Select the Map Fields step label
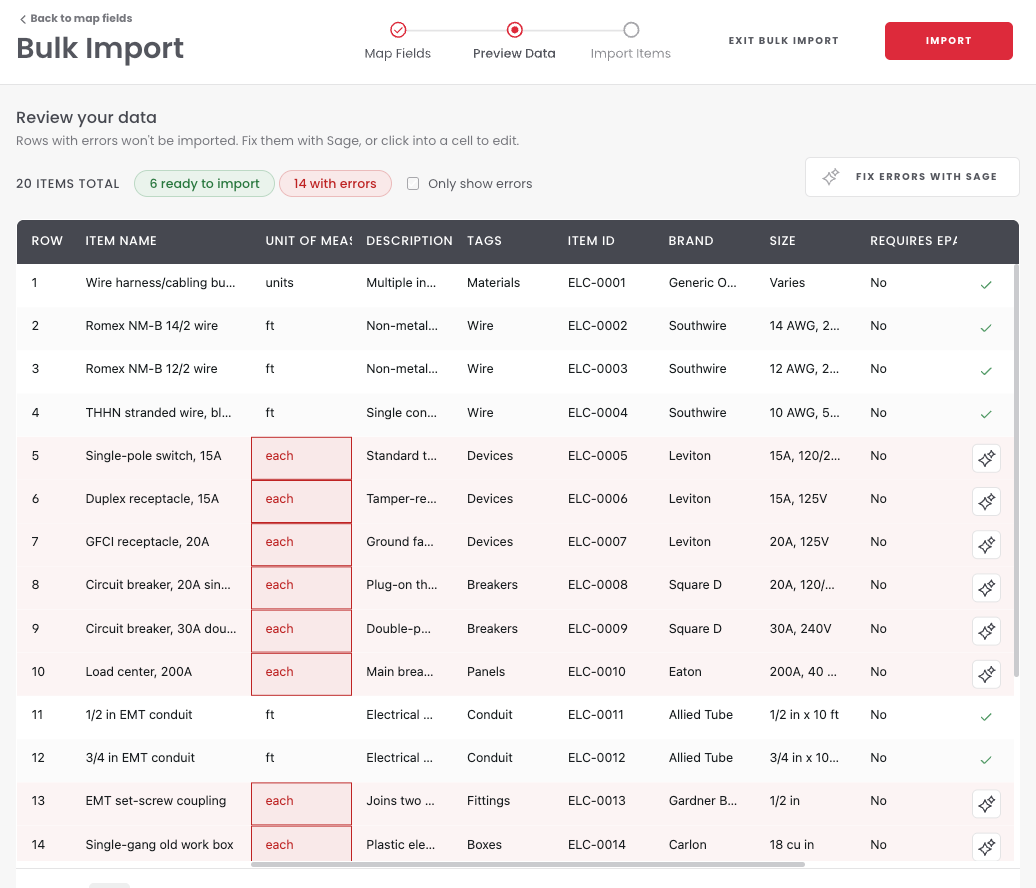1036x888 pixels. click(x=398, y=54)
